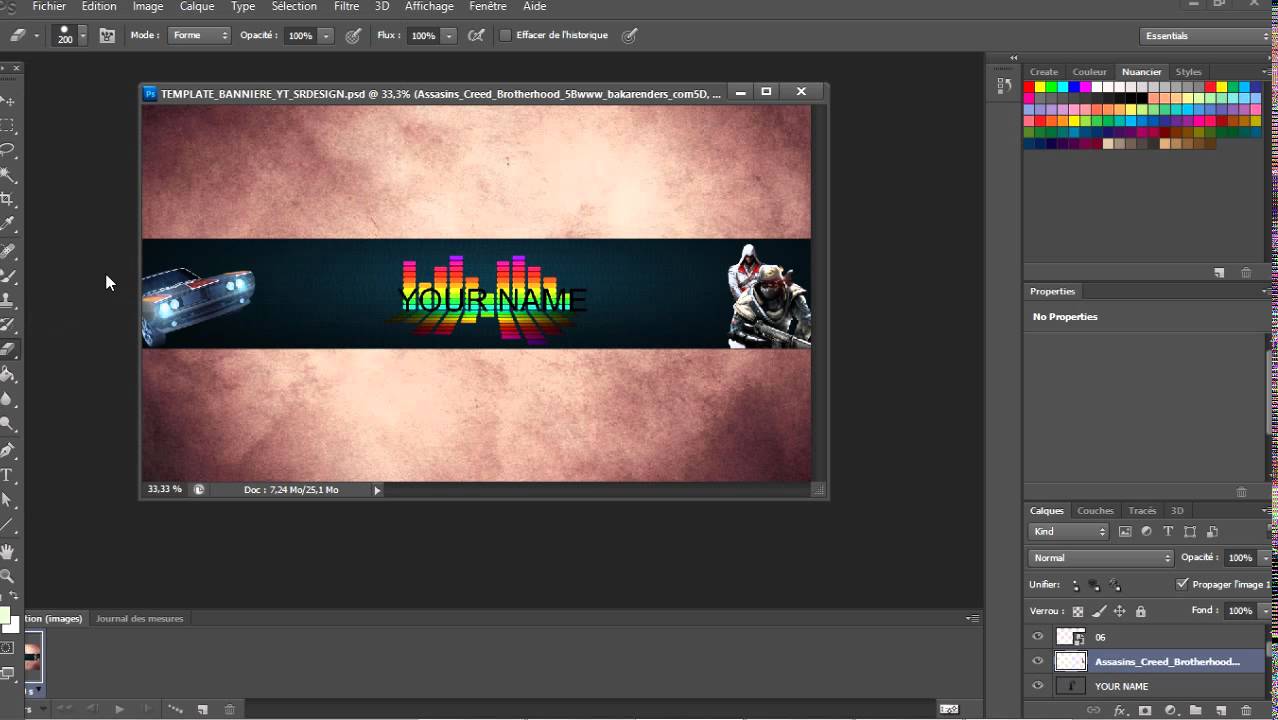Hide the 06 layer

pos(1037,637)
